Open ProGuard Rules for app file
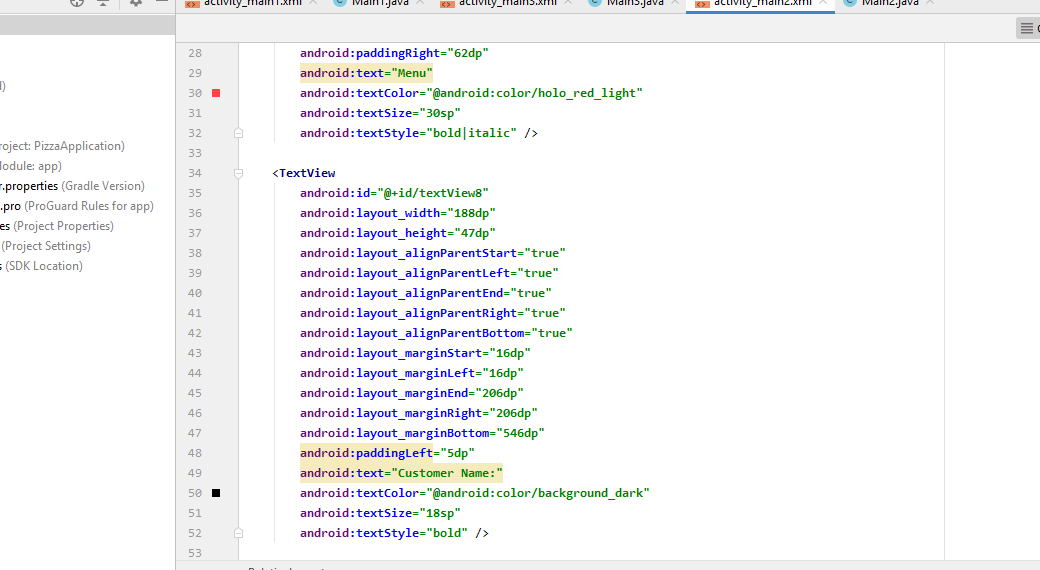This screenshot has height=570, width=1040. [77, 206]
